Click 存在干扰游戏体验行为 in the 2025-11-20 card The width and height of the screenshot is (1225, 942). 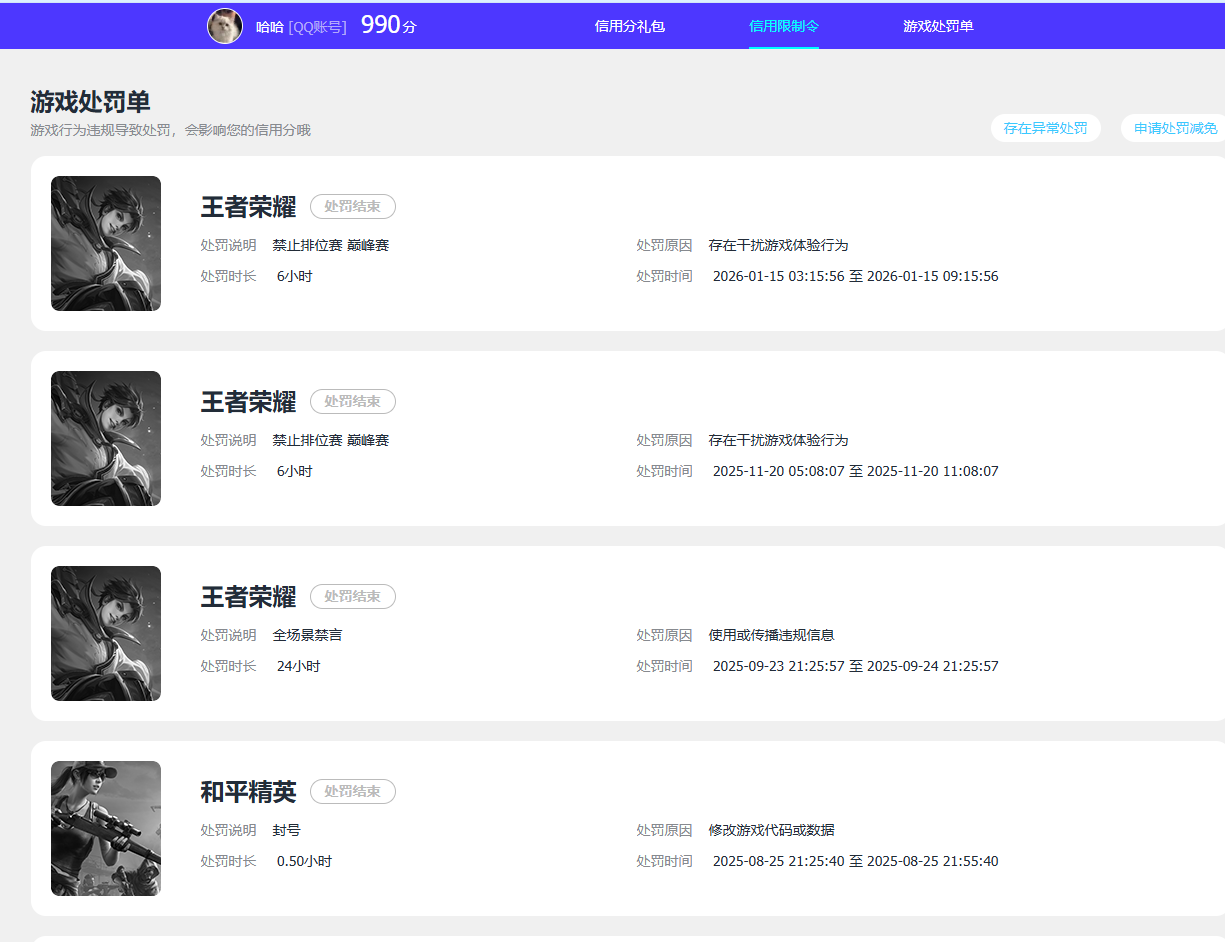778,440
